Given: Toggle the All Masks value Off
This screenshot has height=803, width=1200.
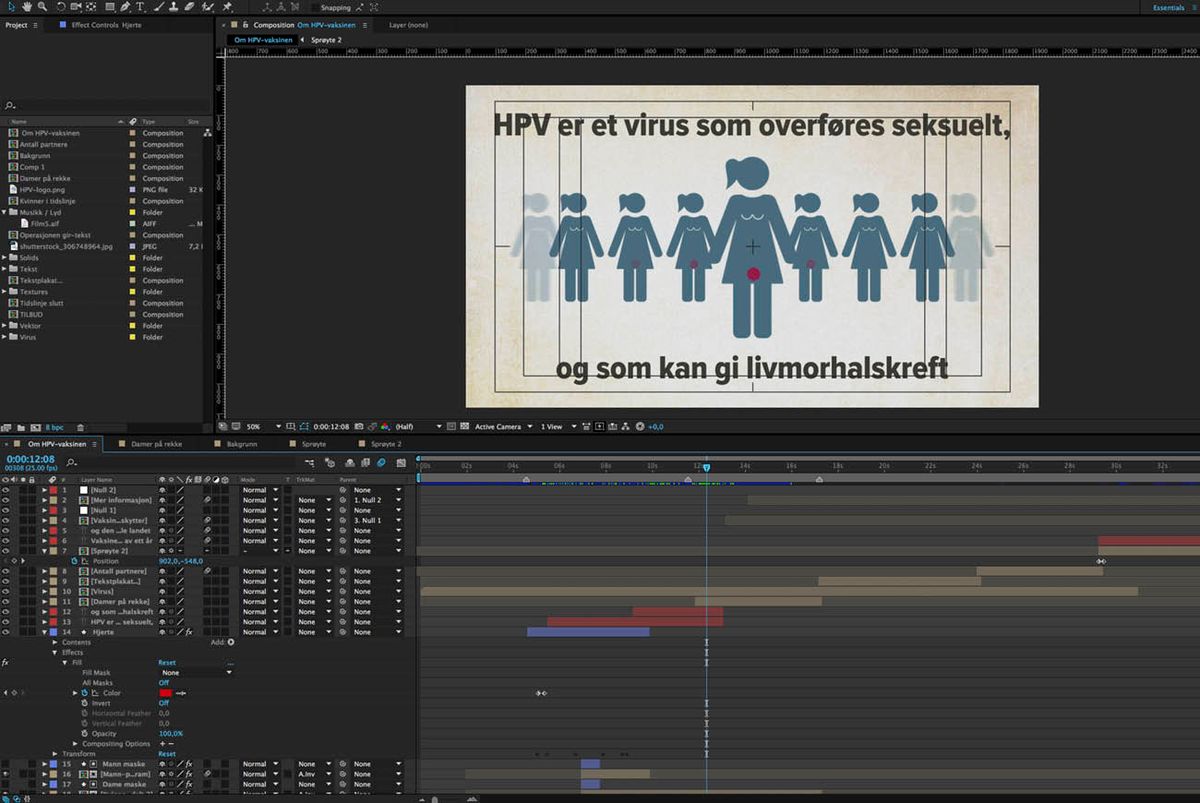Looking at the screenshot, I should click(x=164, y=683).
